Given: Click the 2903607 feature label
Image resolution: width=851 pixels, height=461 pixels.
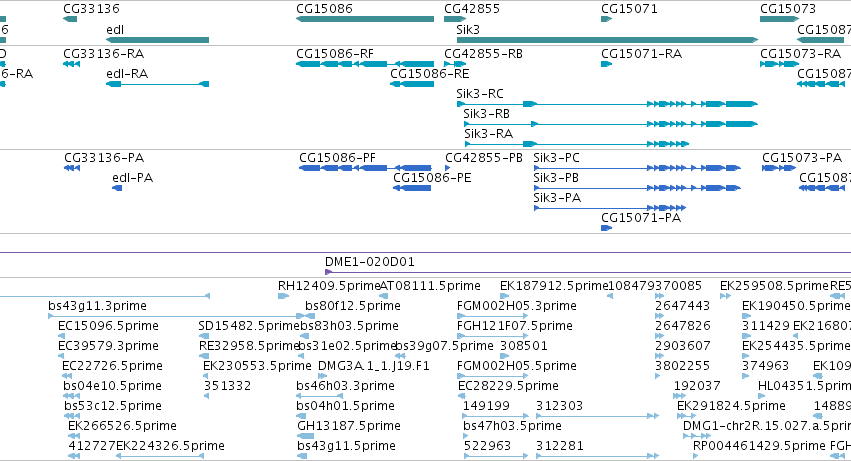Looking at the screenshot, I should pyautogui.click(x=682, y=346).
